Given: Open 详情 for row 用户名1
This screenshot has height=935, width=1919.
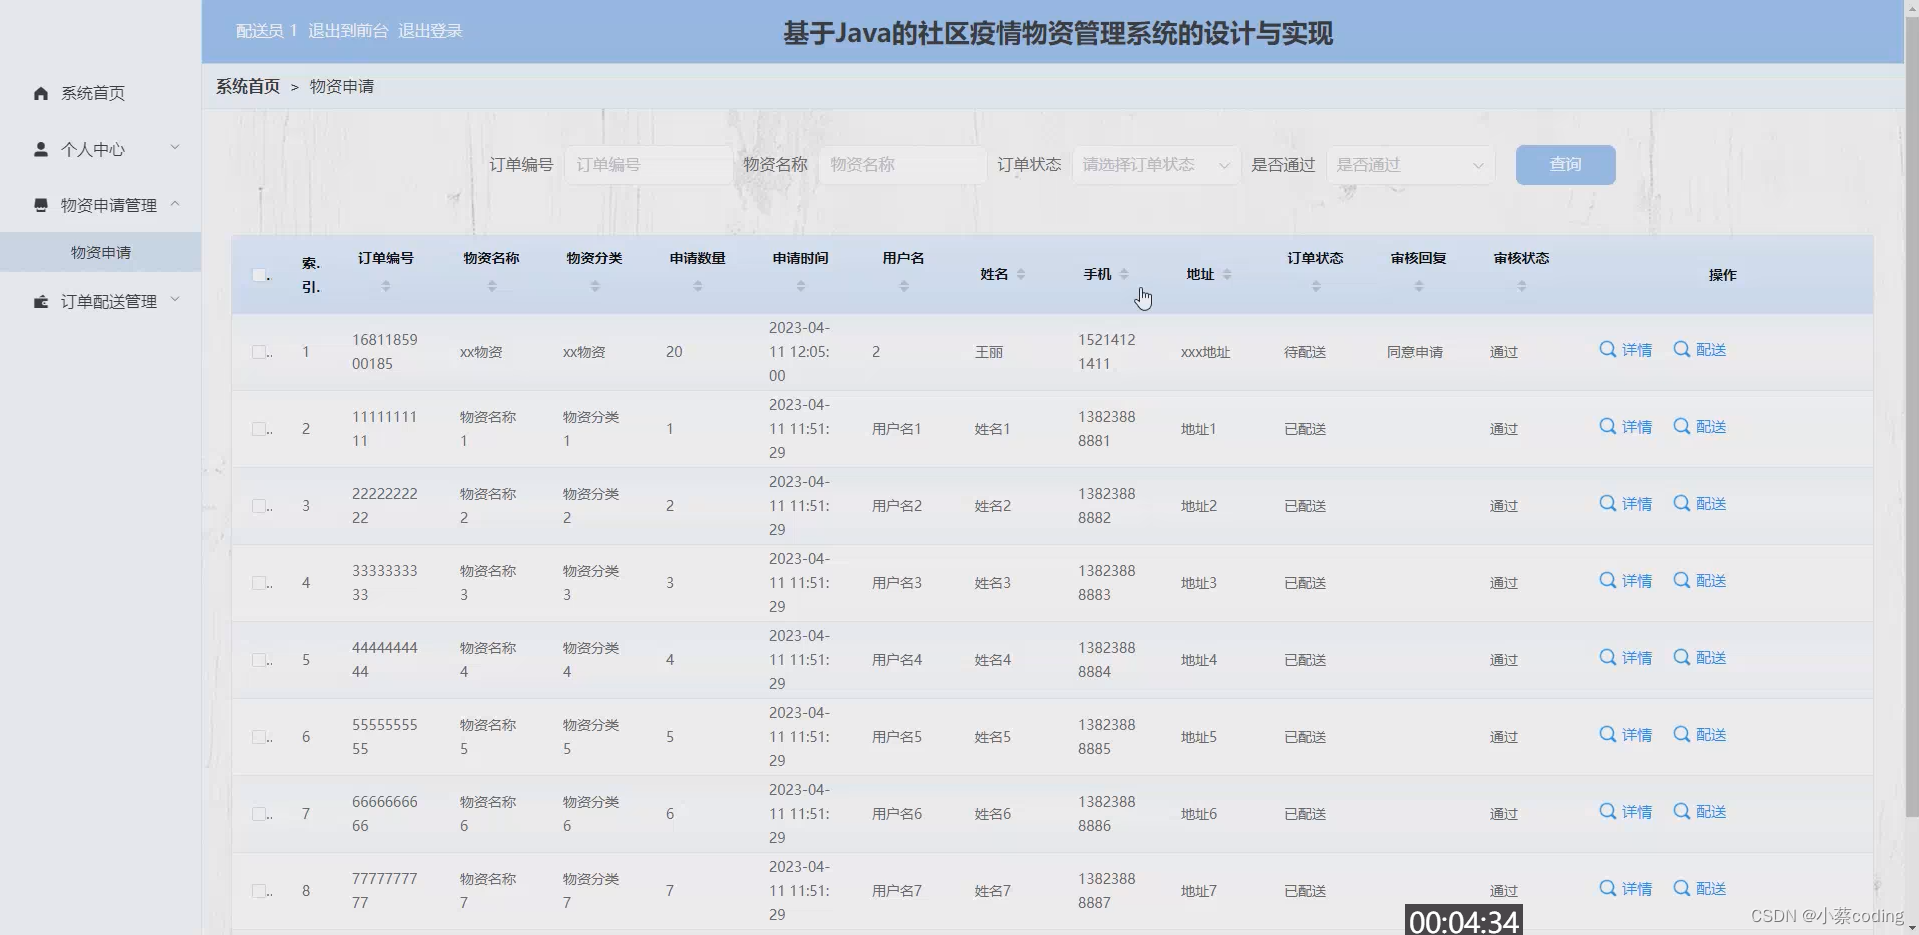Looking at the screenshot, I should (x=1625, y=427).
